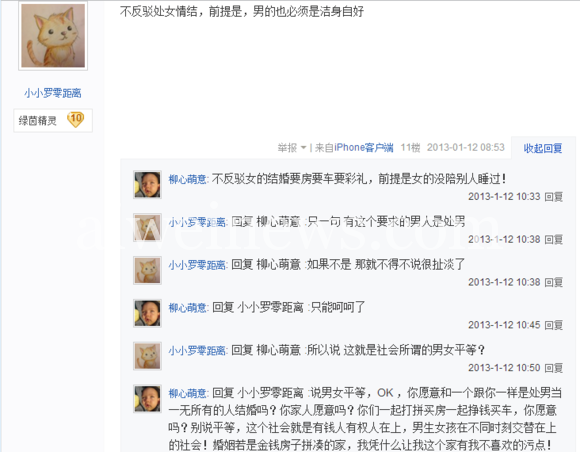580x452 pixels.
Task: Click the cat avatar beside 男女平等 comment
Action: pos(147,356)
